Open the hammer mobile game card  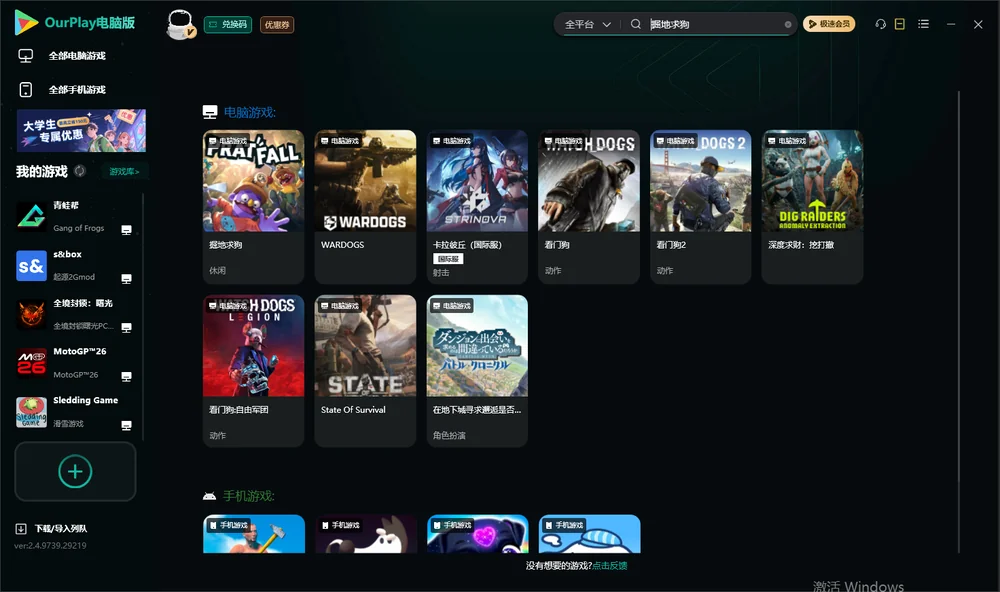253,534
